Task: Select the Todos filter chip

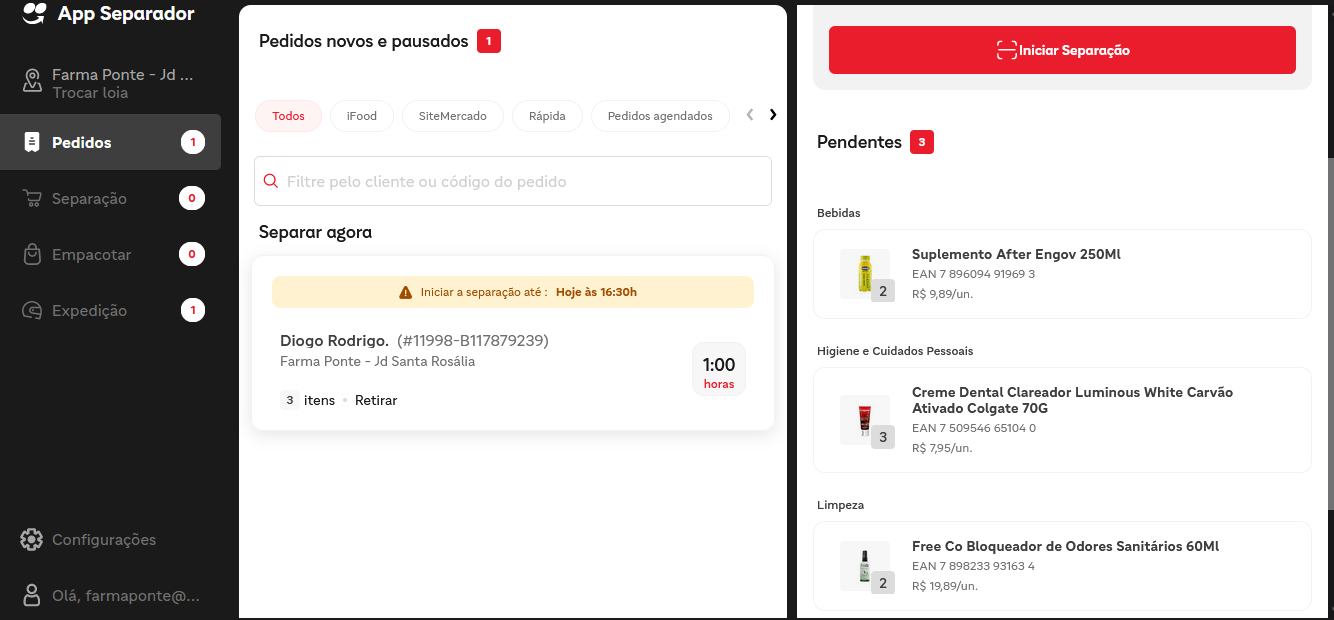Action: pos(288,116)
